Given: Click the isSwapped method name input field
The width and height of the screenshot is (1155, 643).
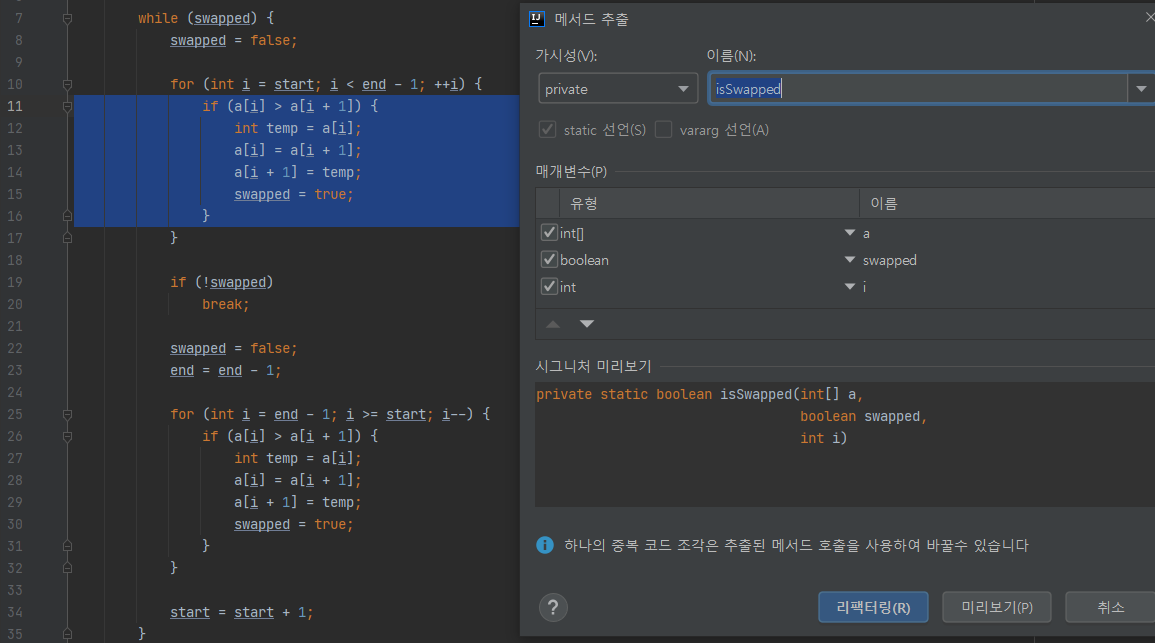Looking at the screenshot, I should point(918,88).
